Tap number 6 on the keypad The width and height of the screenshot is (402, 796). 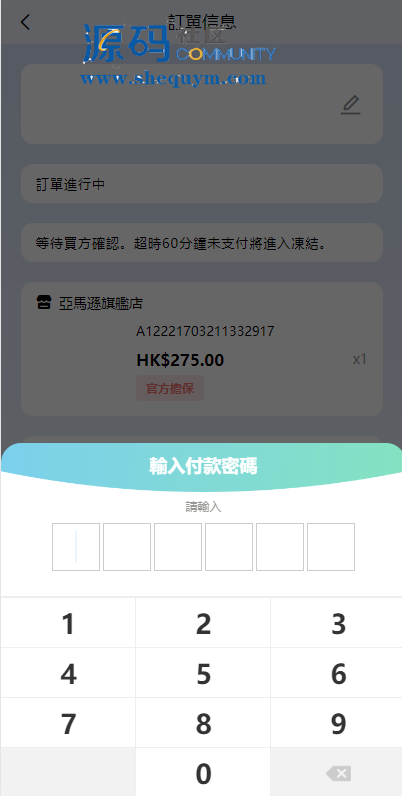pyautogui.click(x=338, y=674)
